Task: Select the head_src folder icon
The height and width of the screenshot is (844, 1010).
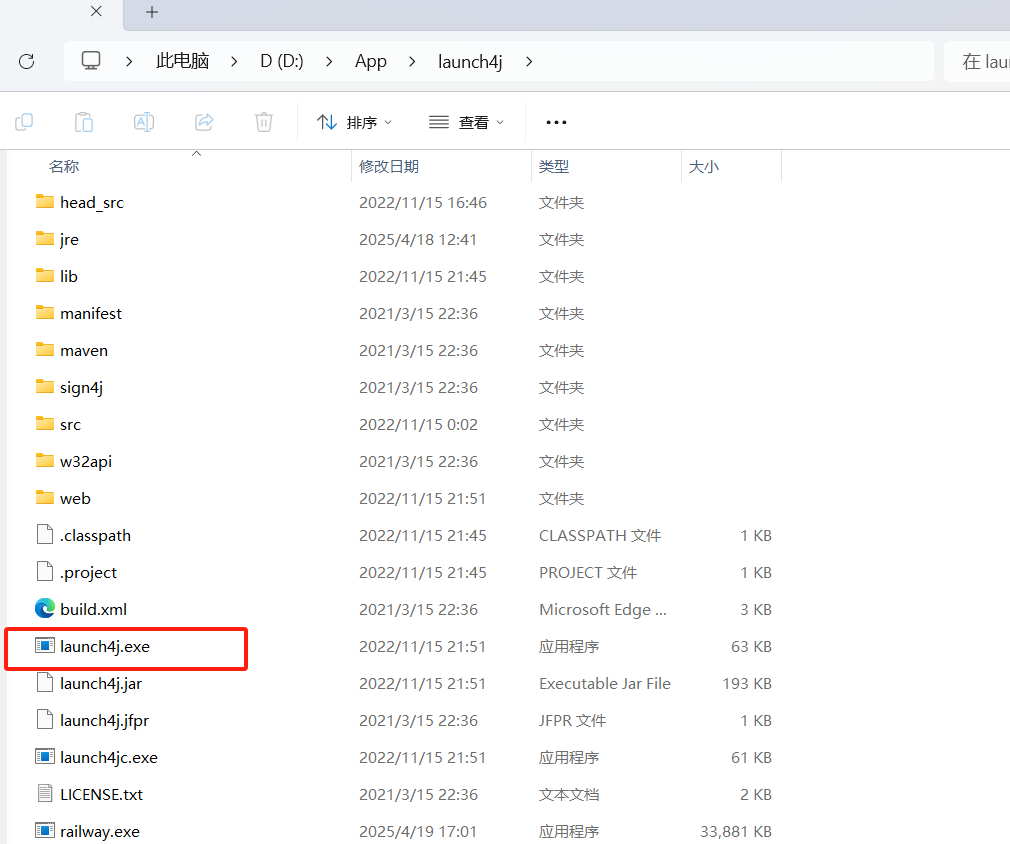Action: pos(45,202)
